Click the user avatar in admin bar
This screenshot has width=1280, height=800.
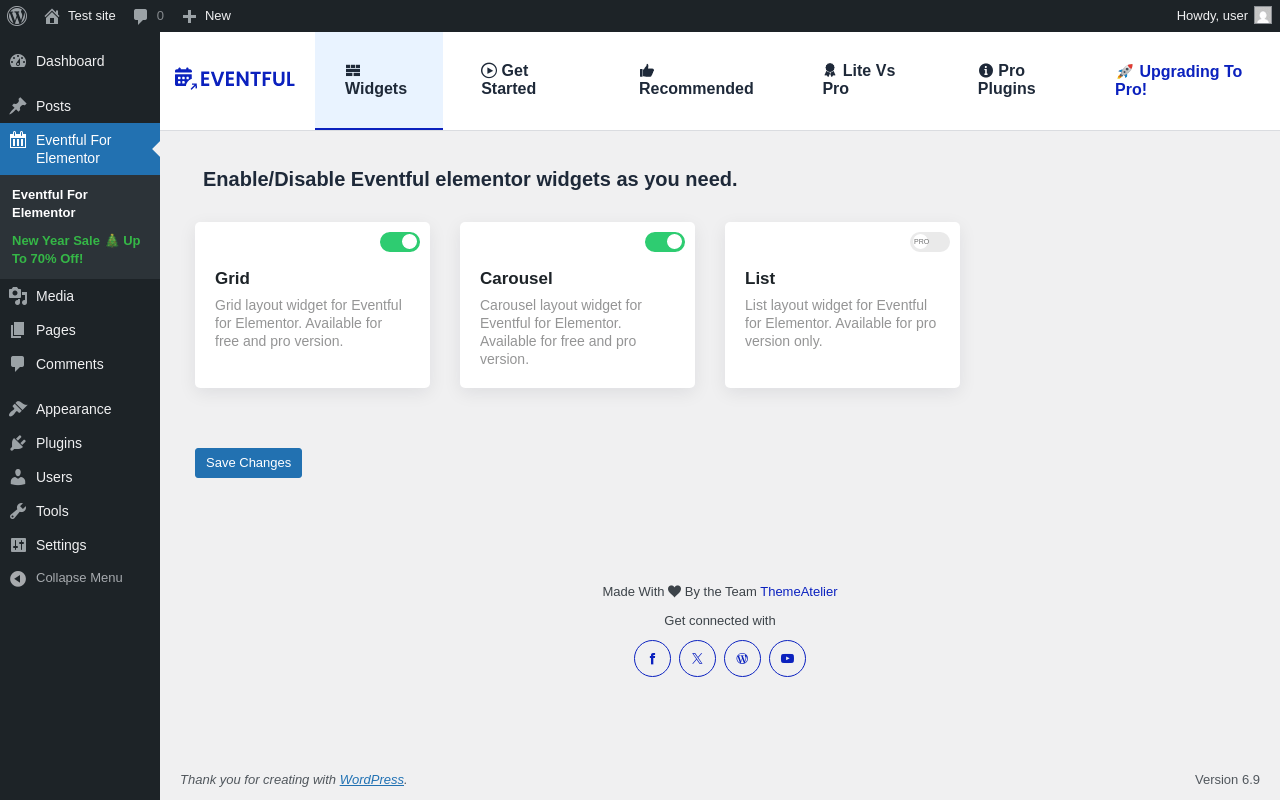point(1263,15)
